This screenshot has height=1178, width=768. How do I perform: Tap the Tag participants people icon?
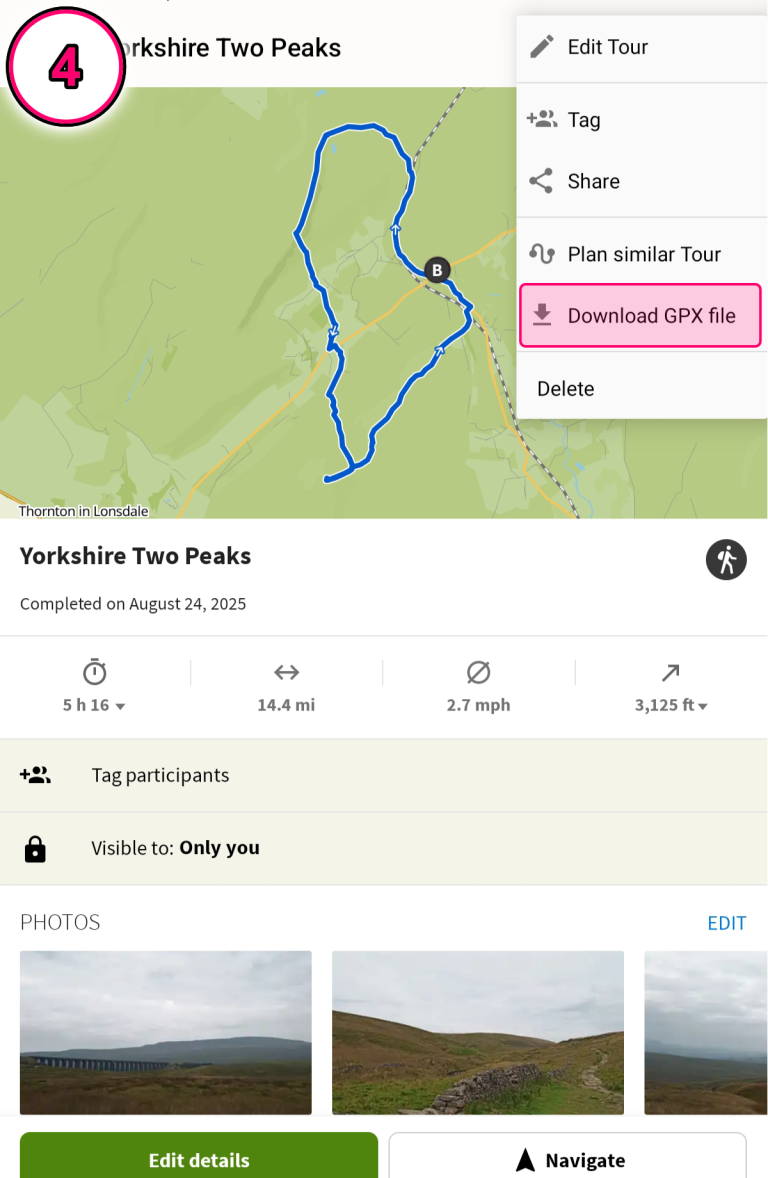coord(35,775)
